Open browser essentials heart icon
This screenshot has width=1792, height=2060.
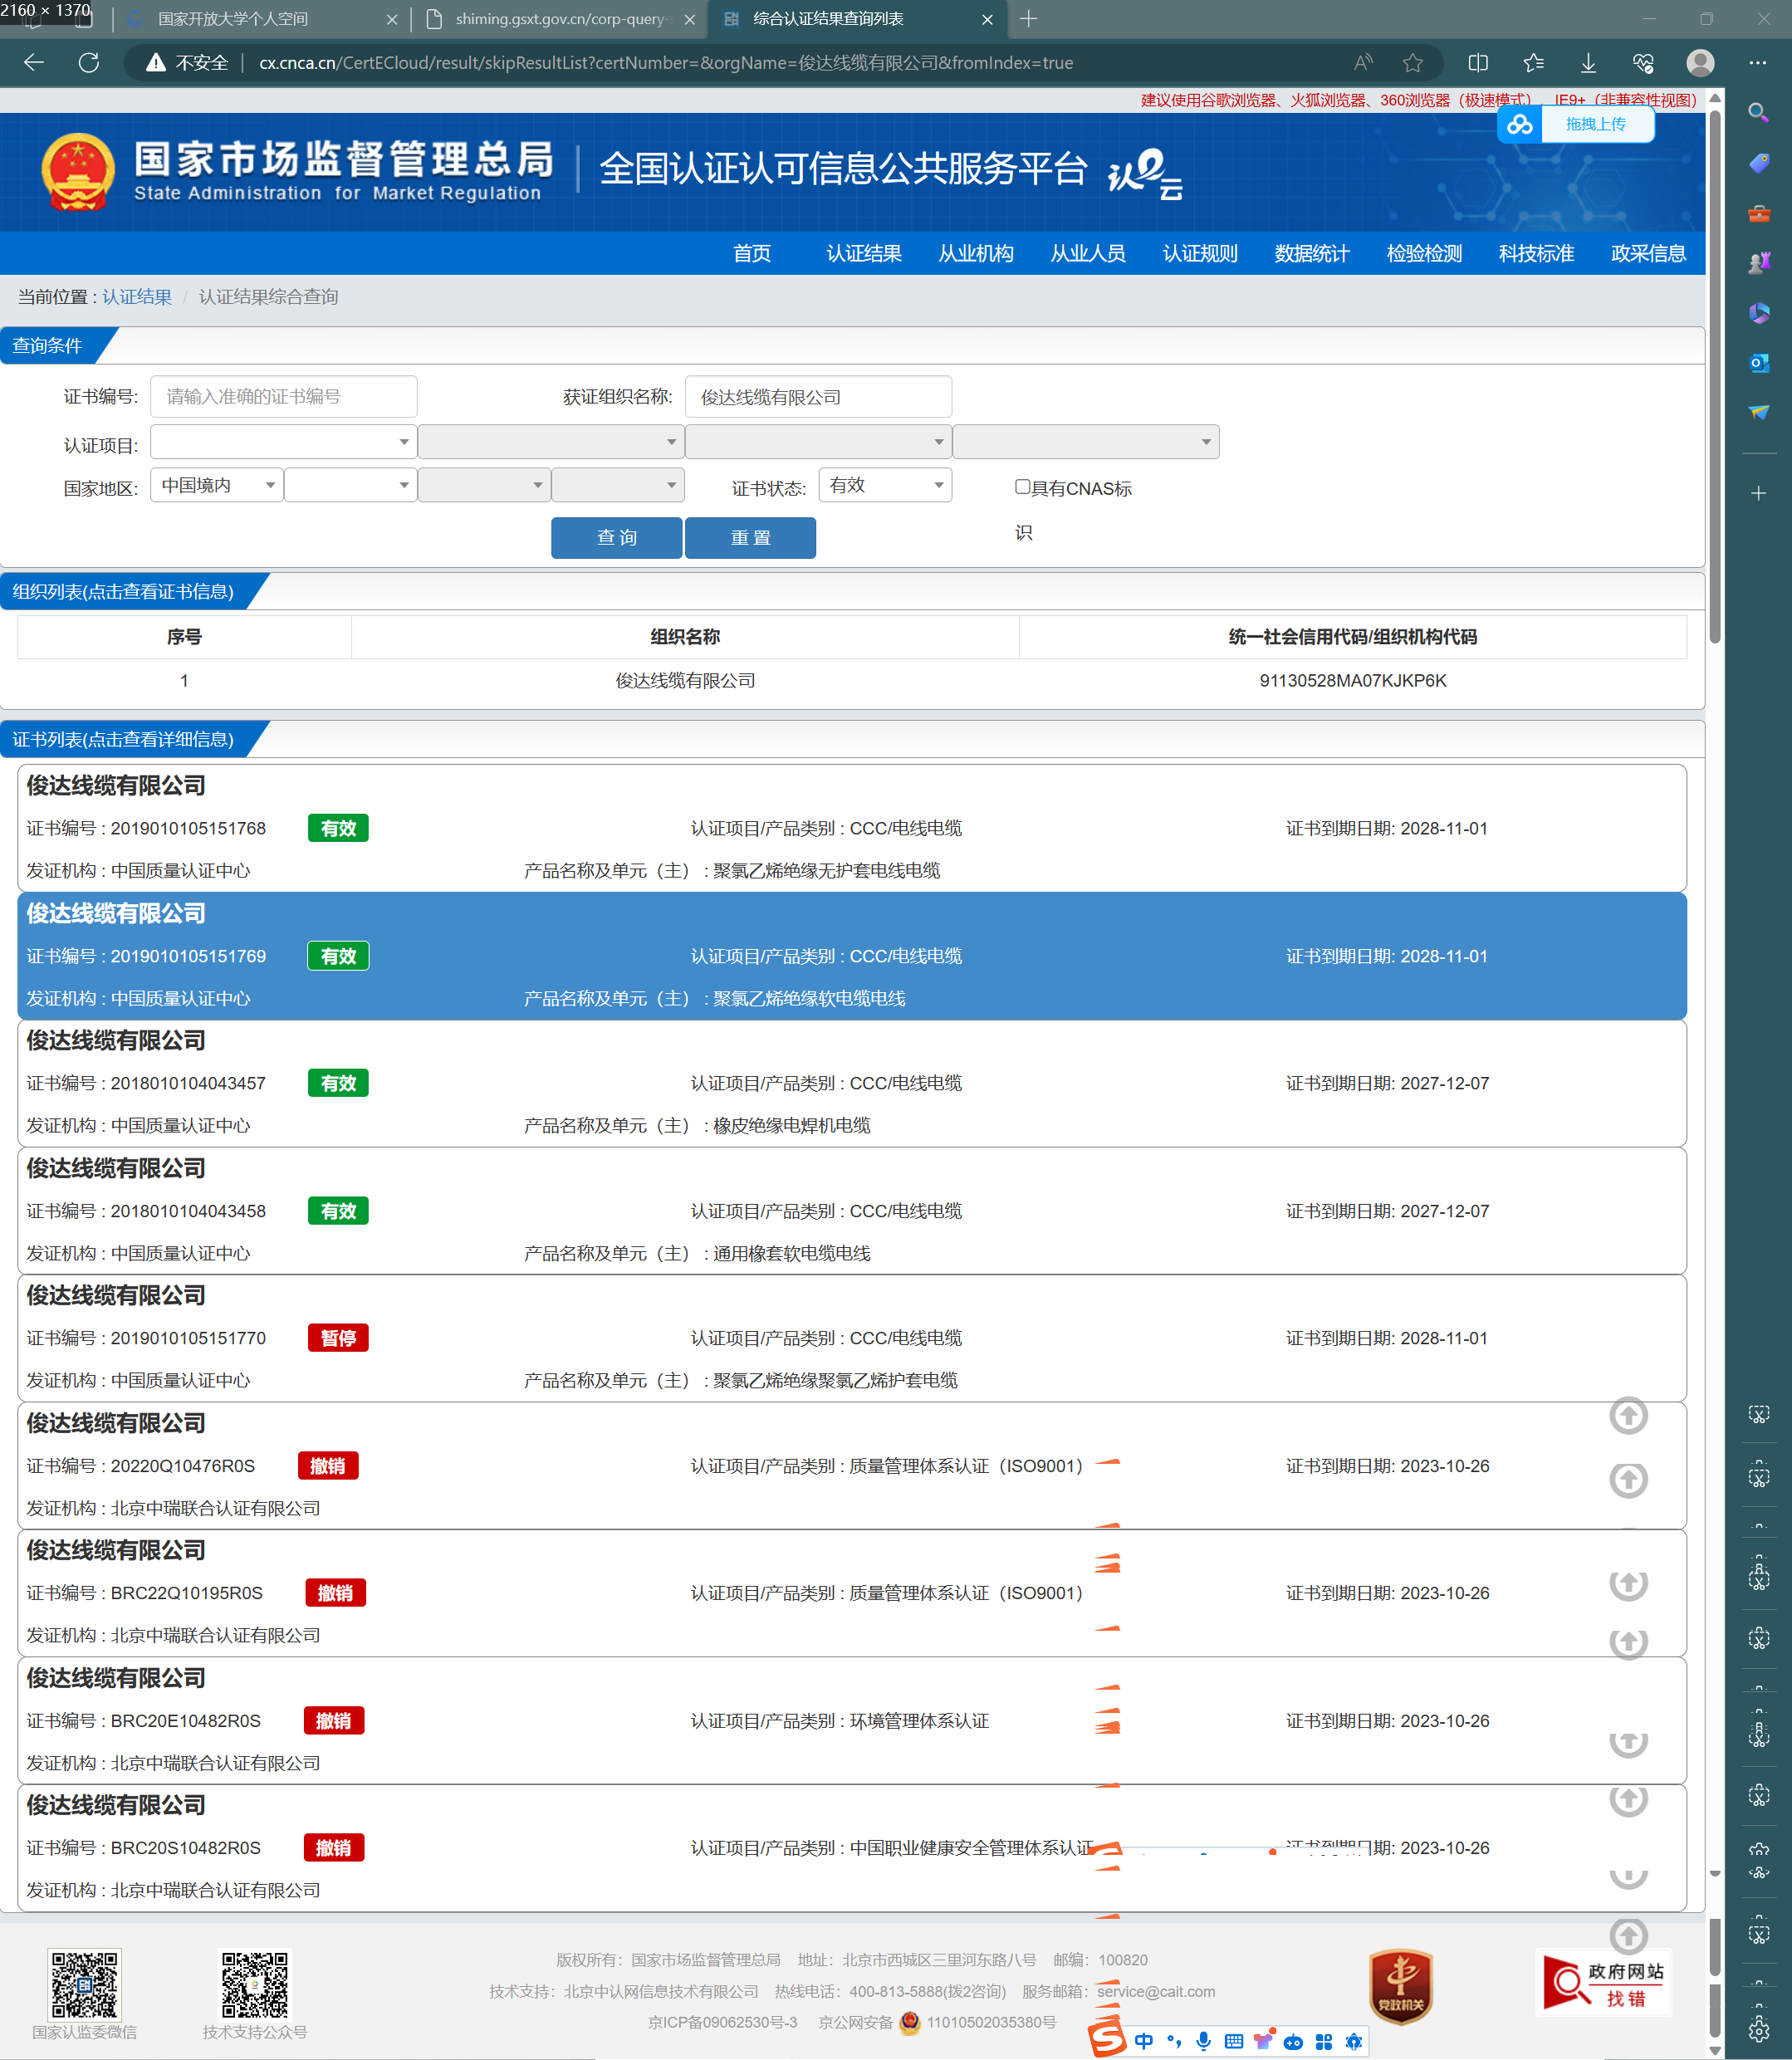pyautogui.click(x=1643, y=63)
